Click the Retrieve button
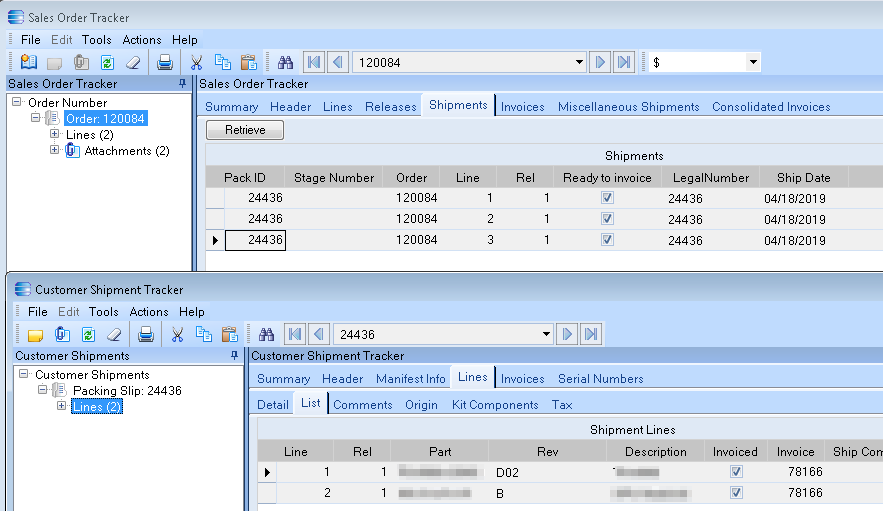 pyautogui.click(x=244, y=130)
